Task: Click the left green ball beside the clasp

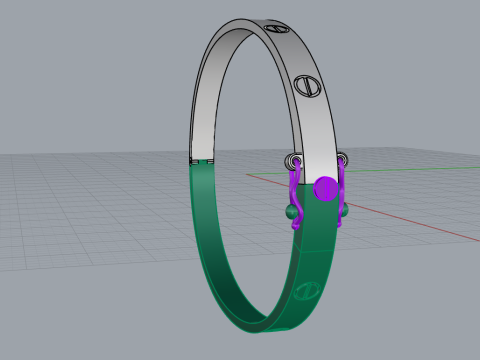Action: click(x=291, y=211)
